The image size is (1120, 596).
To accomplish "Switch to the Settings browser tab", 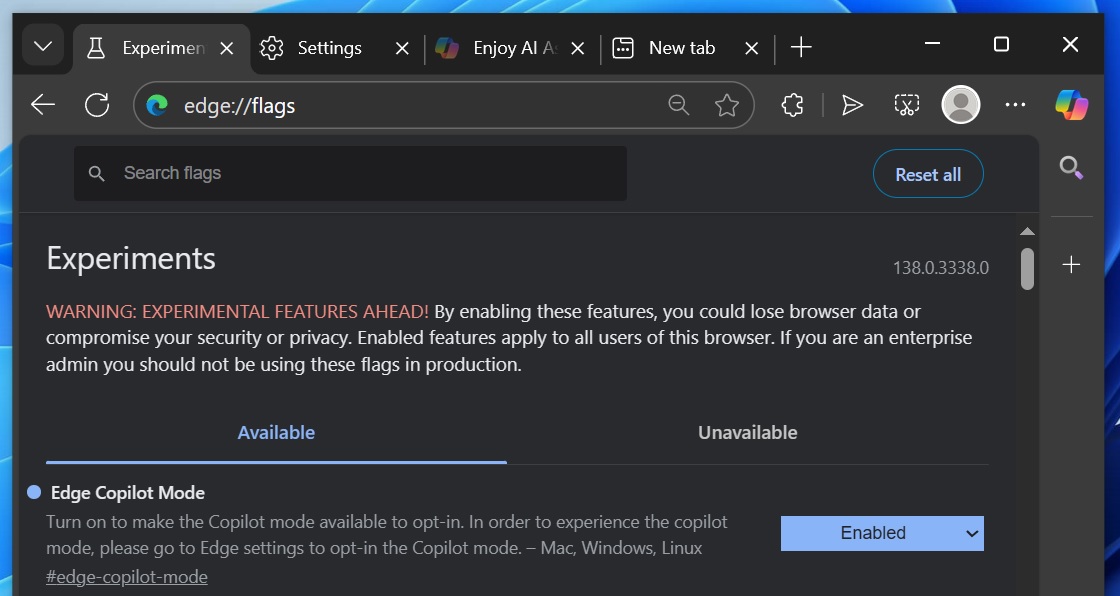I will click(329, 48).
